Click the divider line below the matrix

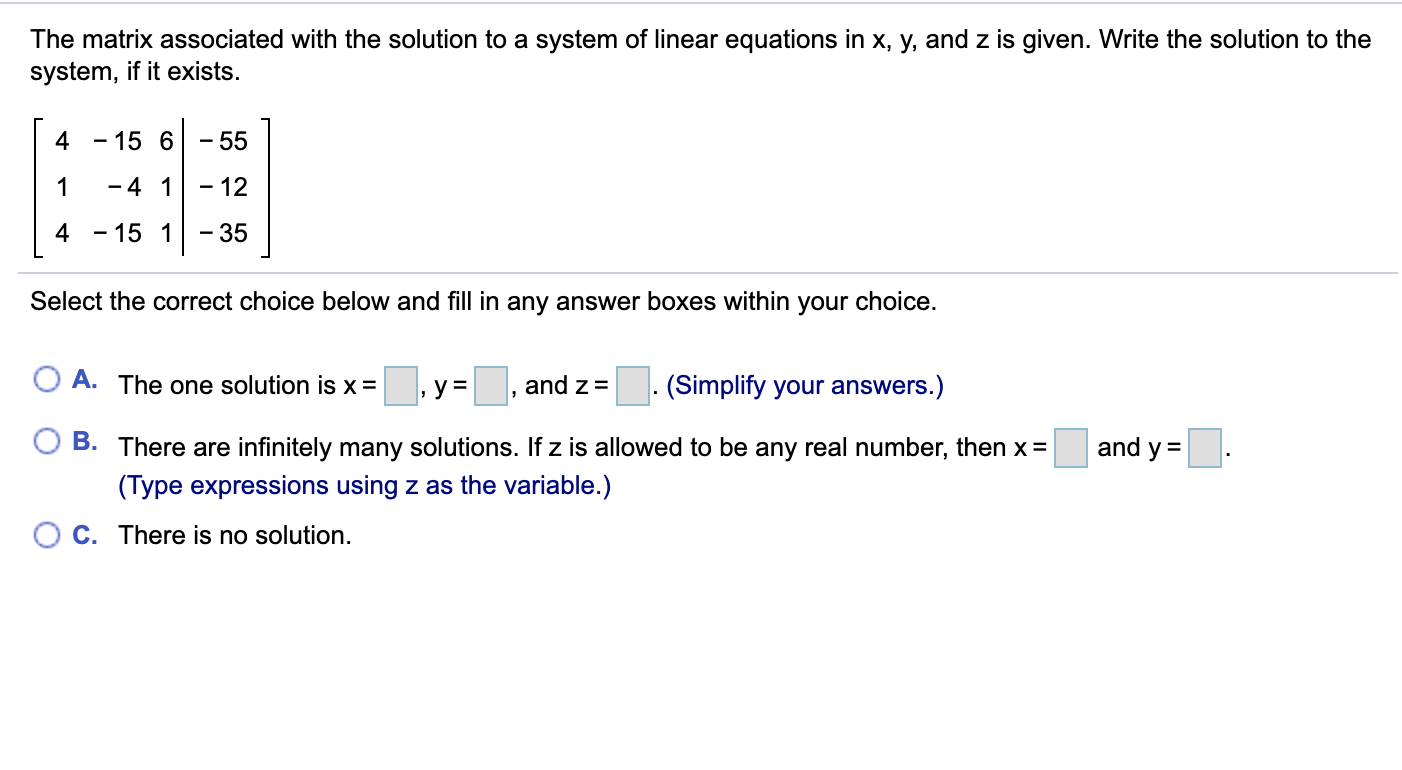pyautogui.click(x=700, y=271)
